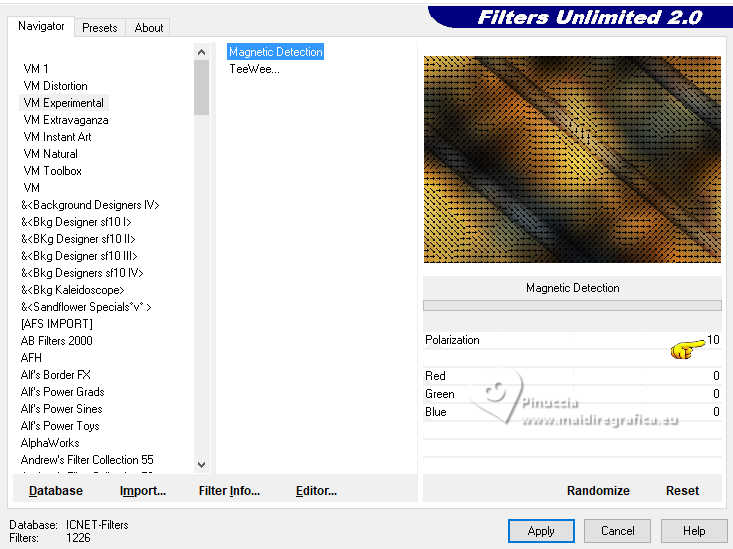Click the Green slider row
This screenshot has width=733, height=549.
click(x=572, y=394)
